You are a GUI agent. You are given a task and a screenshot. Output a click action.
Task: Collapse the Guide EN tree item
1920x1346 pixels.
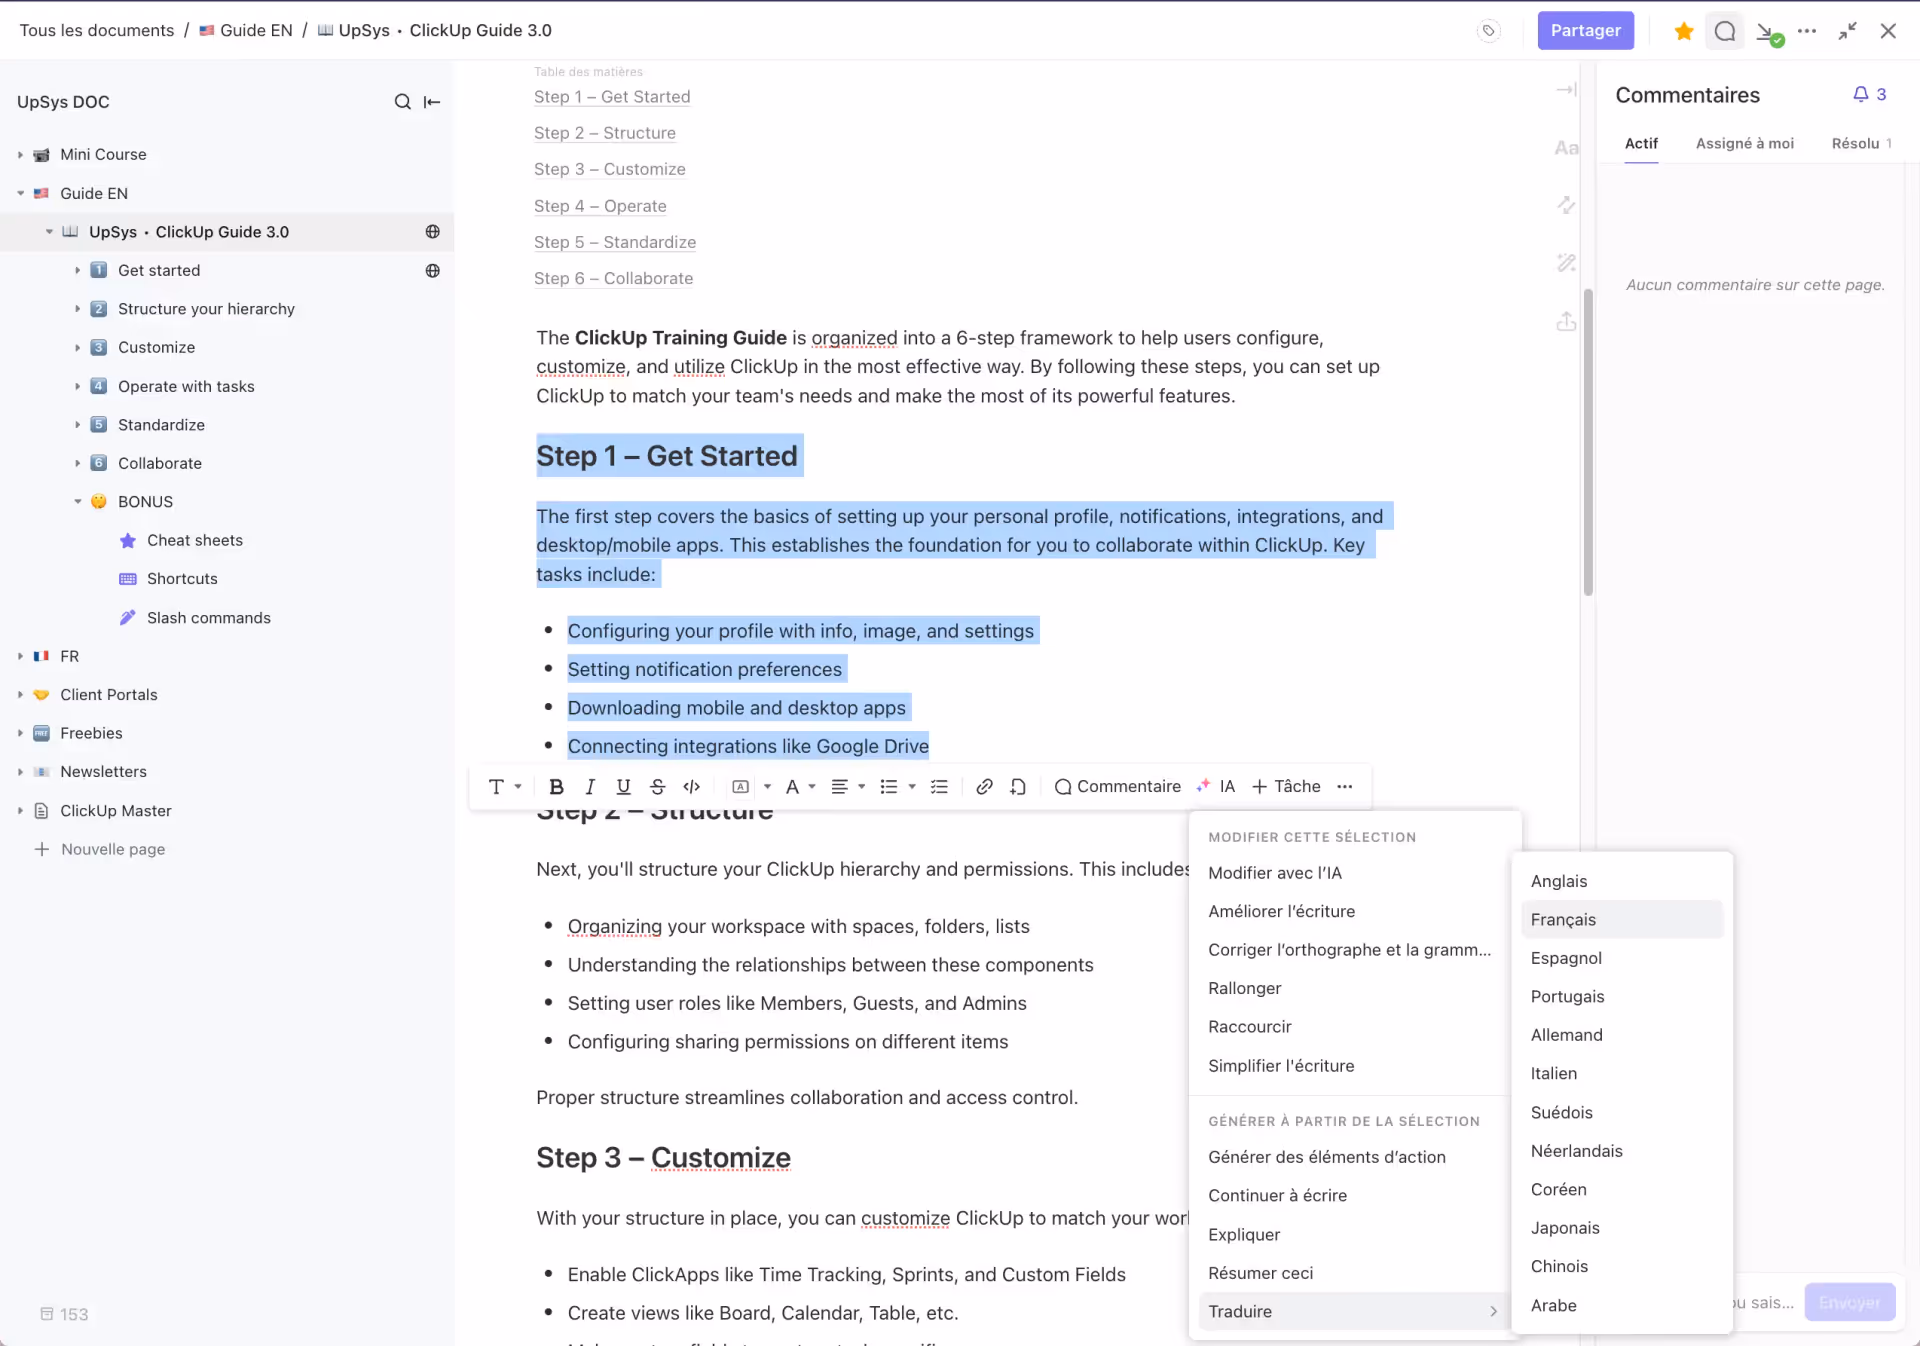tap(20, 194)
